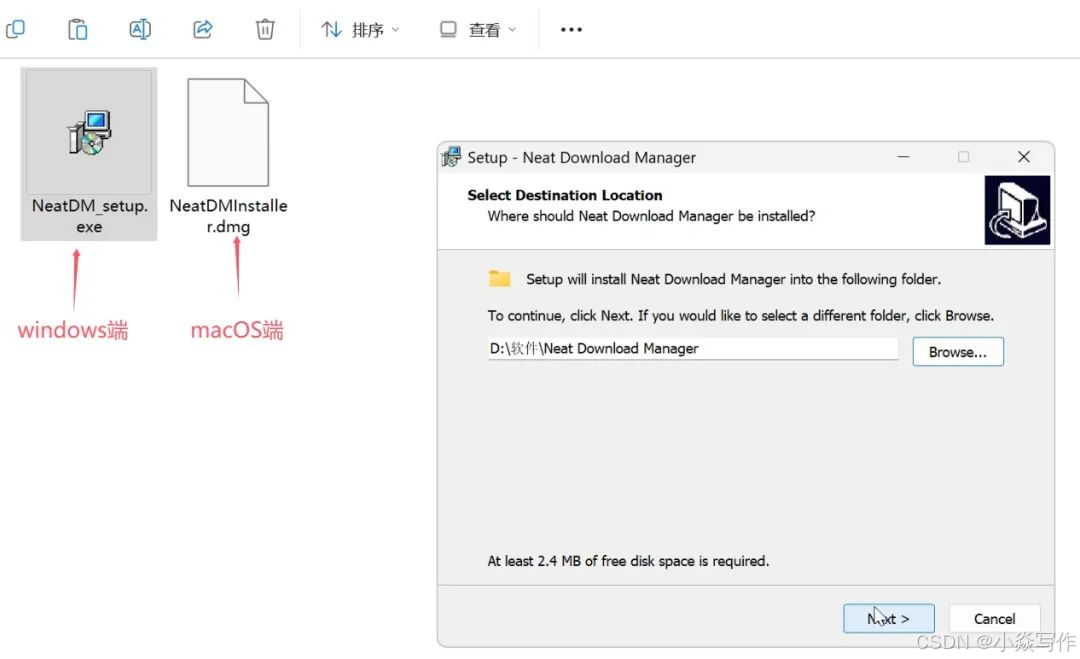1080x659 pixels.
Task: Click the Paste clipboard icon
Action: click(78, 30)
